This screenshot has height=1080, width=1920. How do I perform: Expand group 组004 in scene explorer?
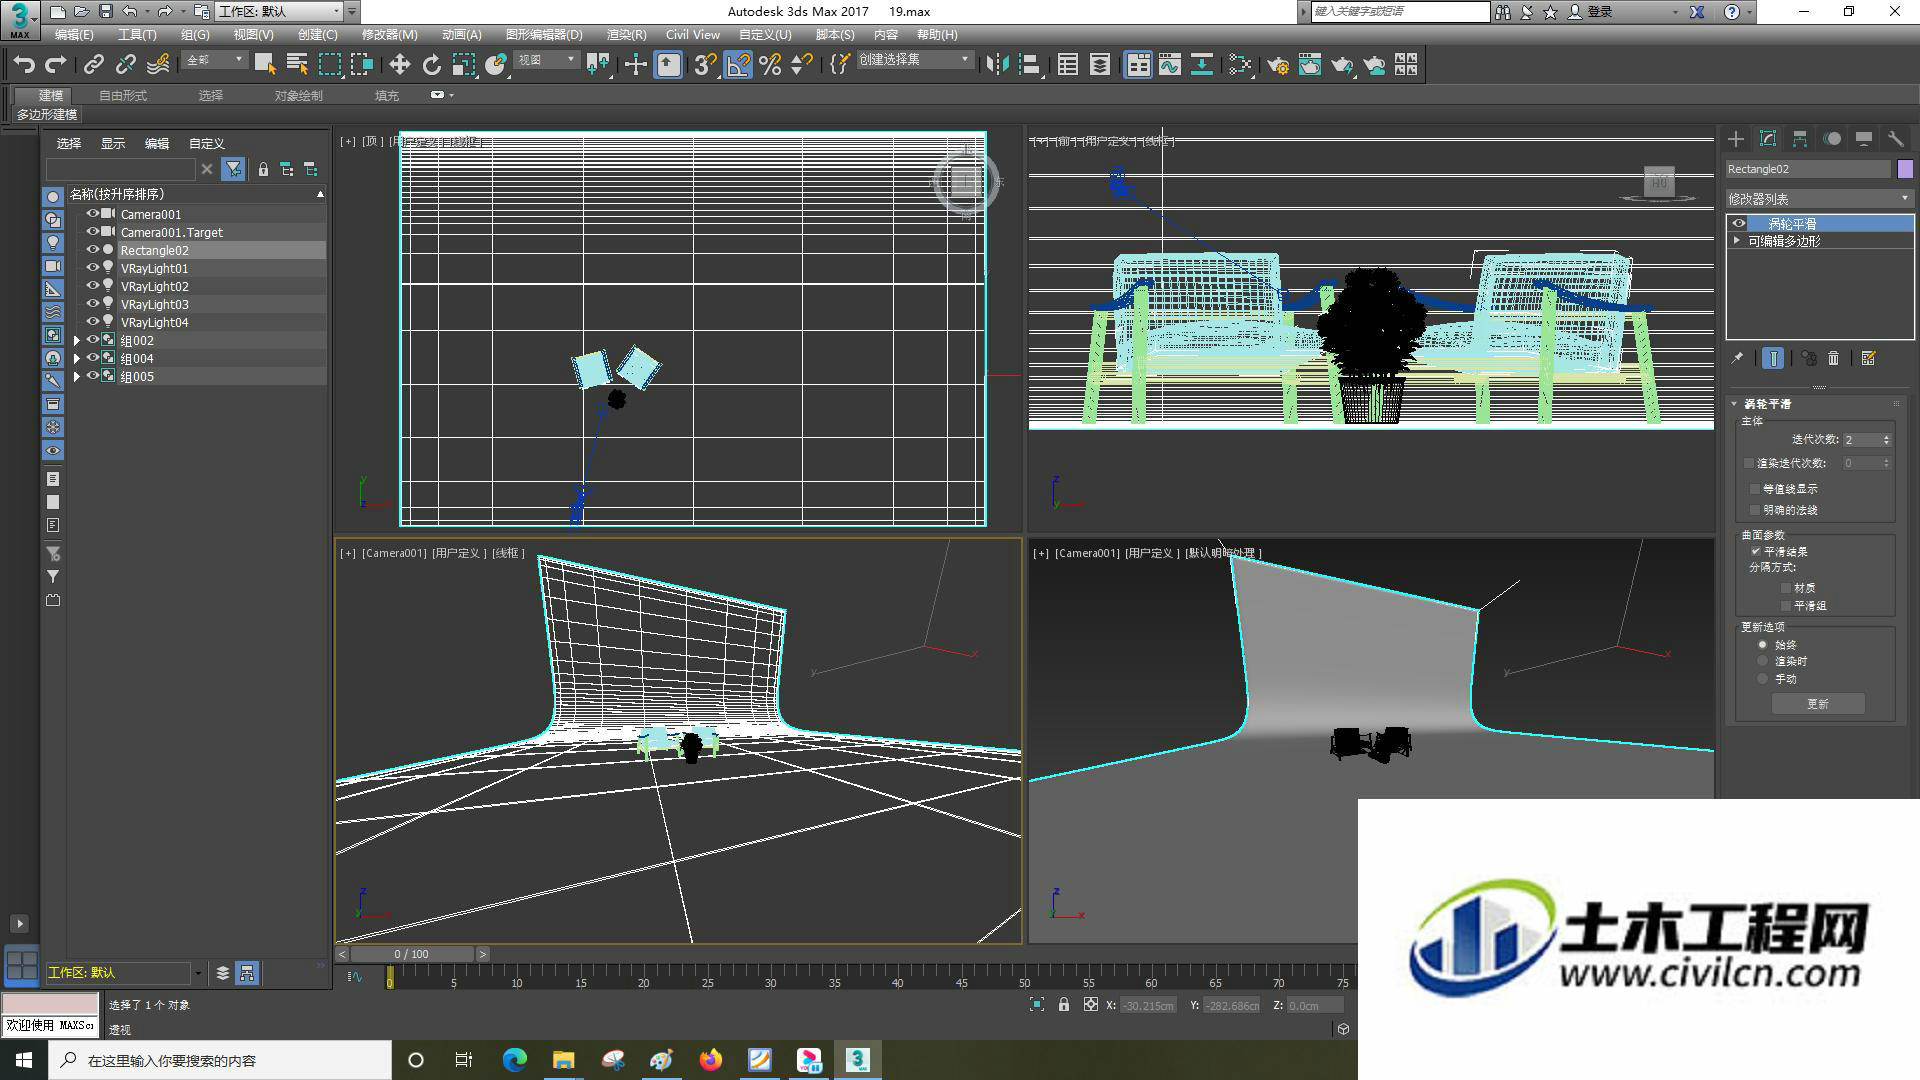point(77,359)
